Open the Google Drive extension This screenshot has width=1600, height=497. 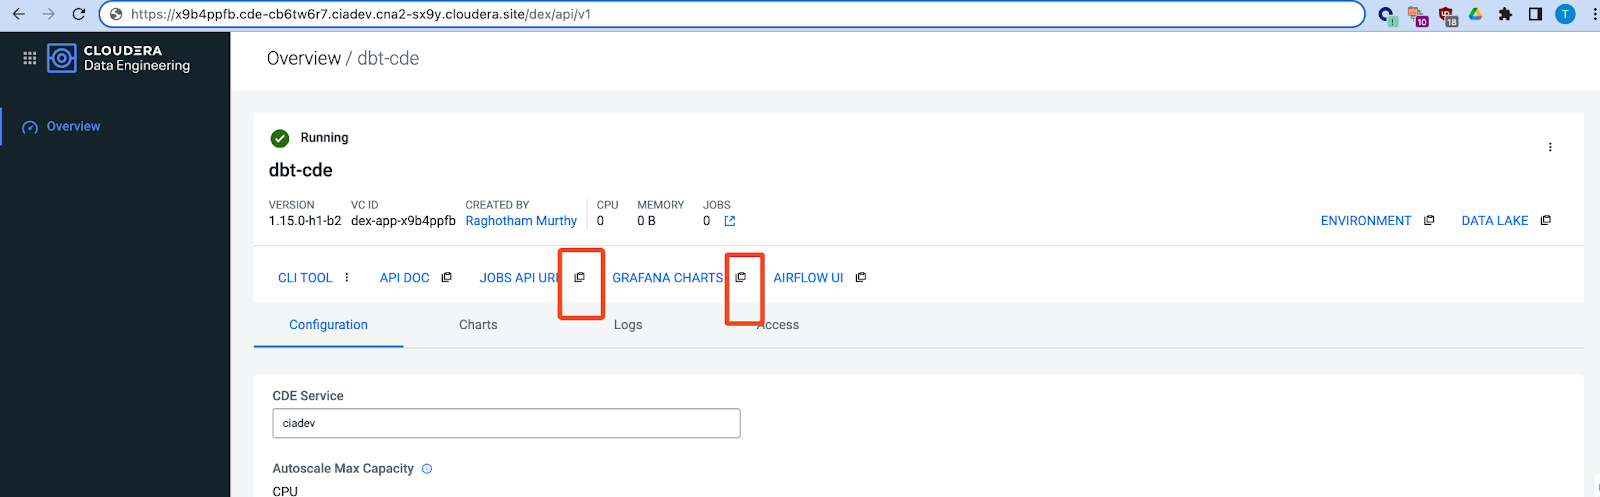[x=1475, y=14]
